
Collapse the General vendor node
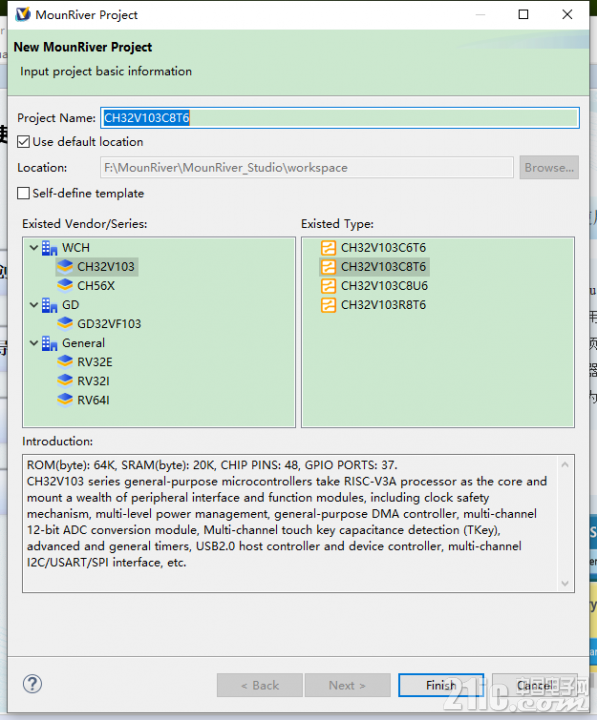34,343
